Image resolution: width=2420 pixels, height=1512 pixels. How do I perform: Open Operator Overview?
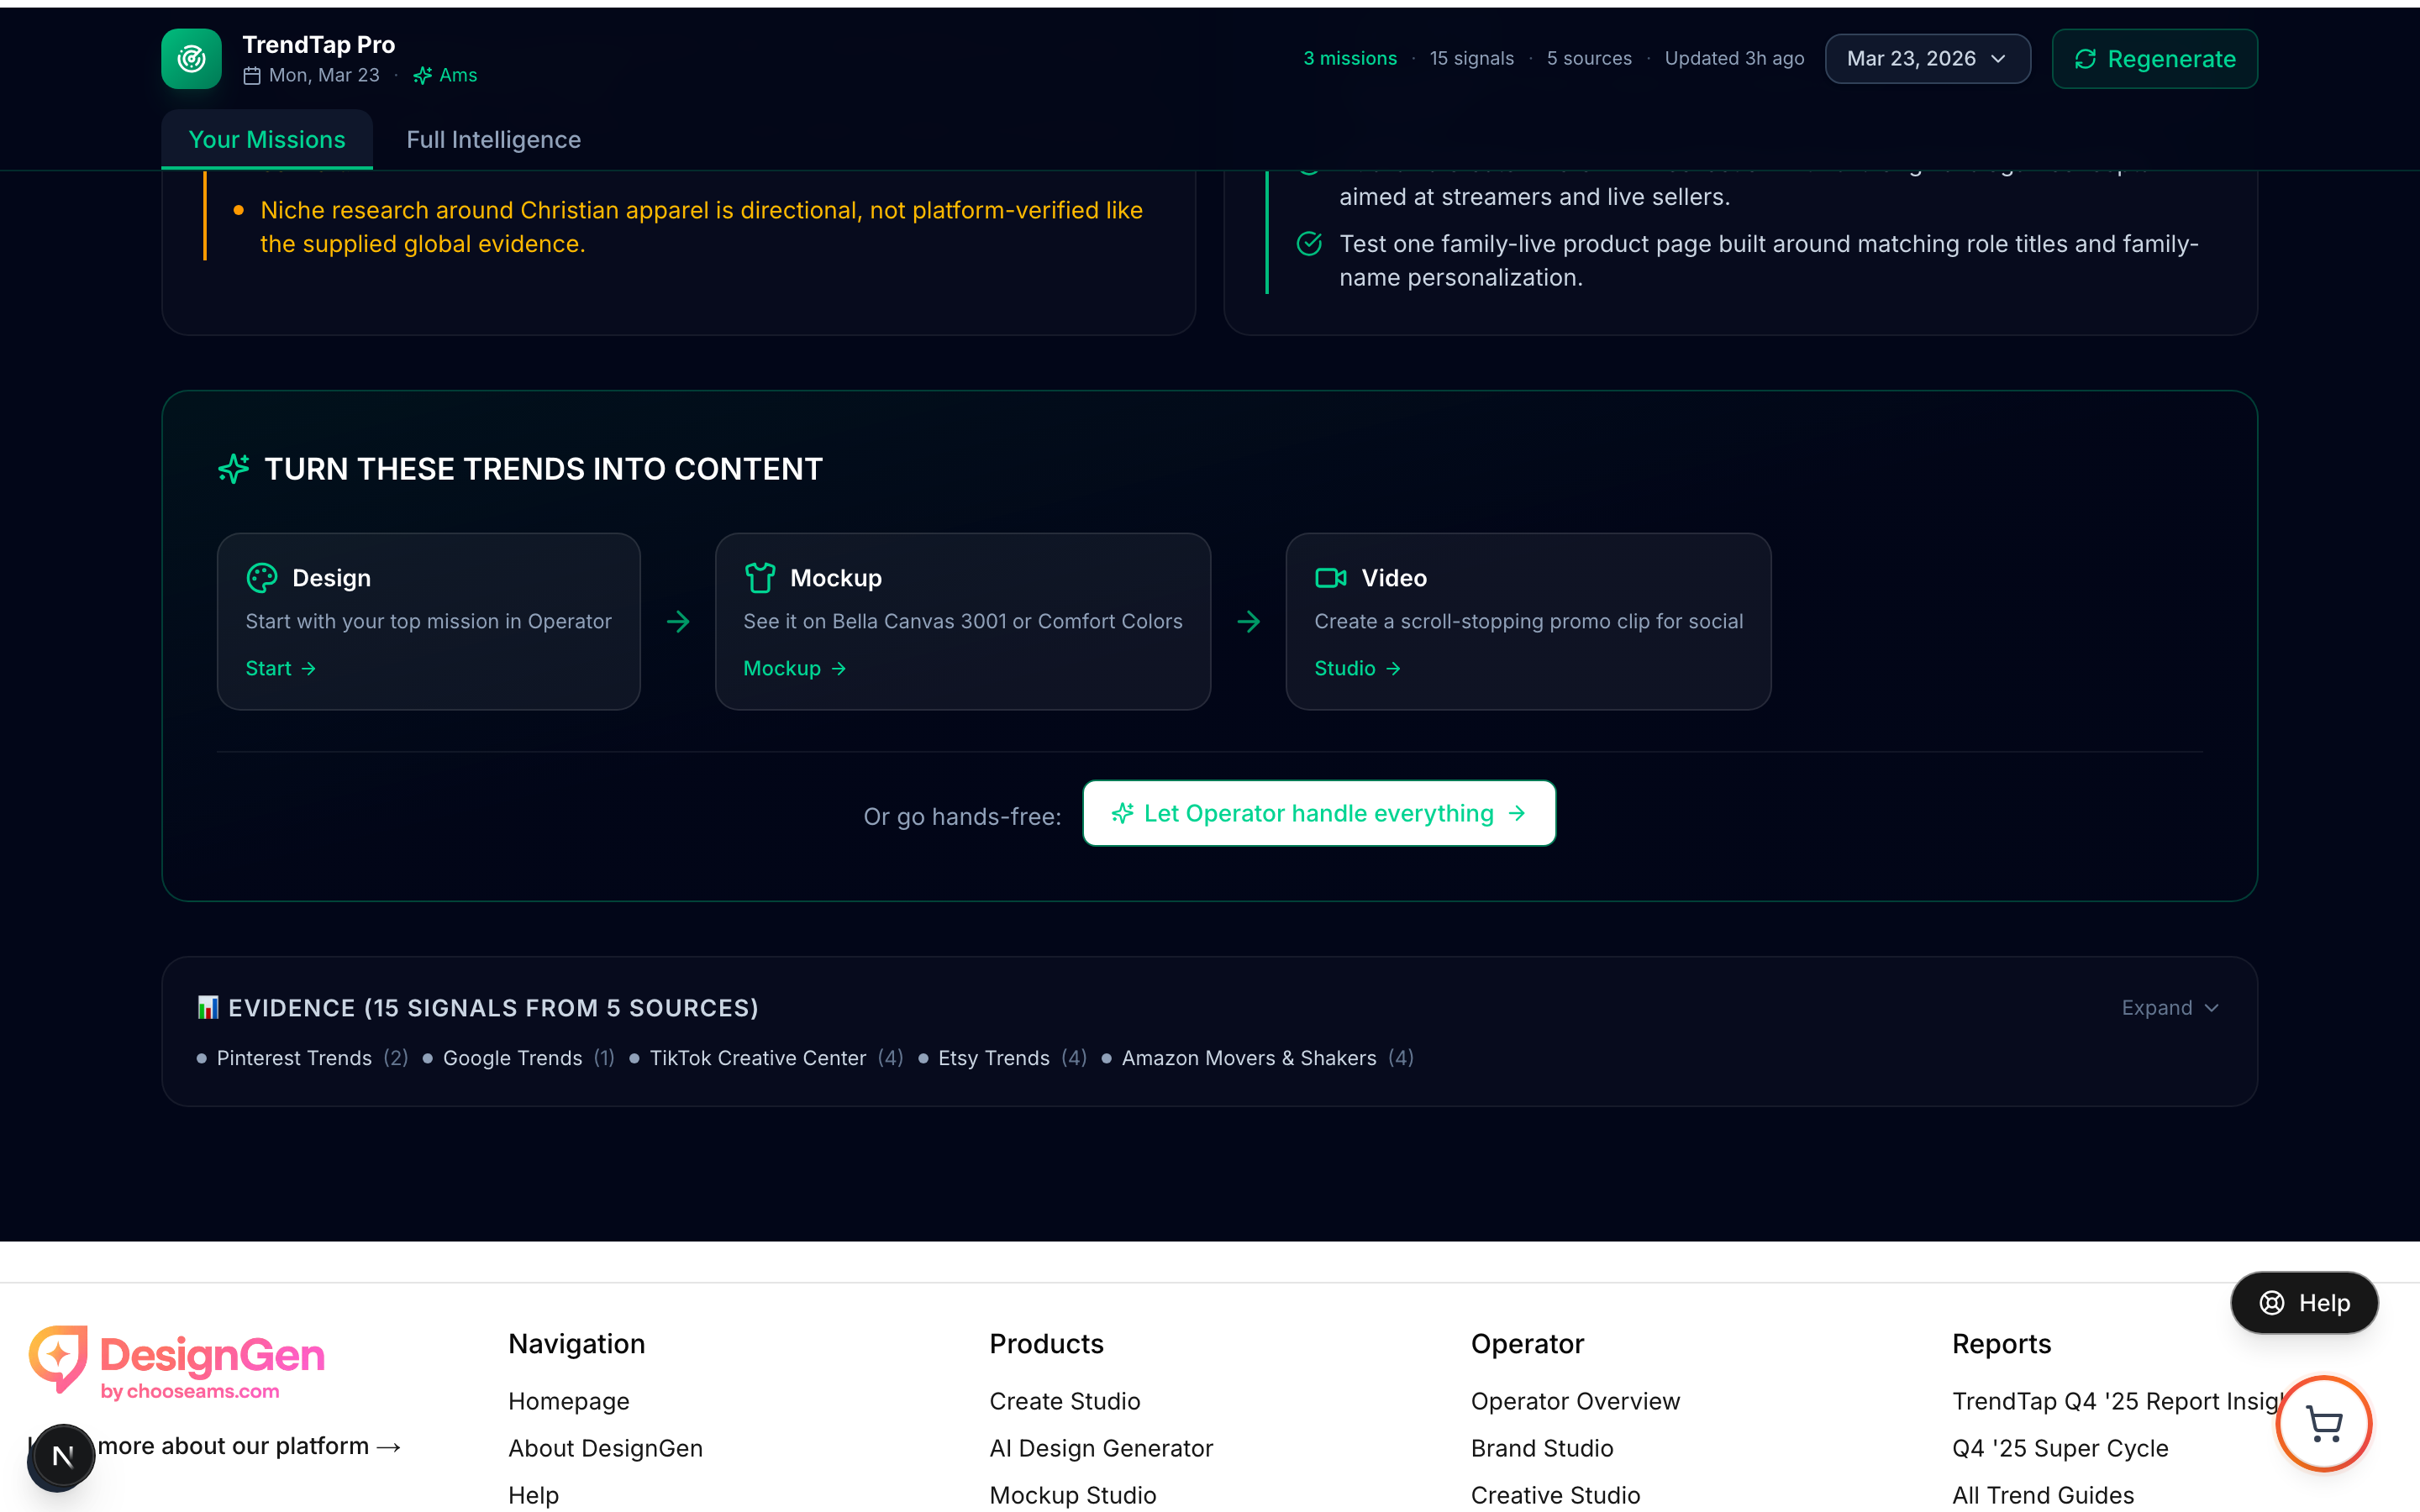coord(1574,1401)
